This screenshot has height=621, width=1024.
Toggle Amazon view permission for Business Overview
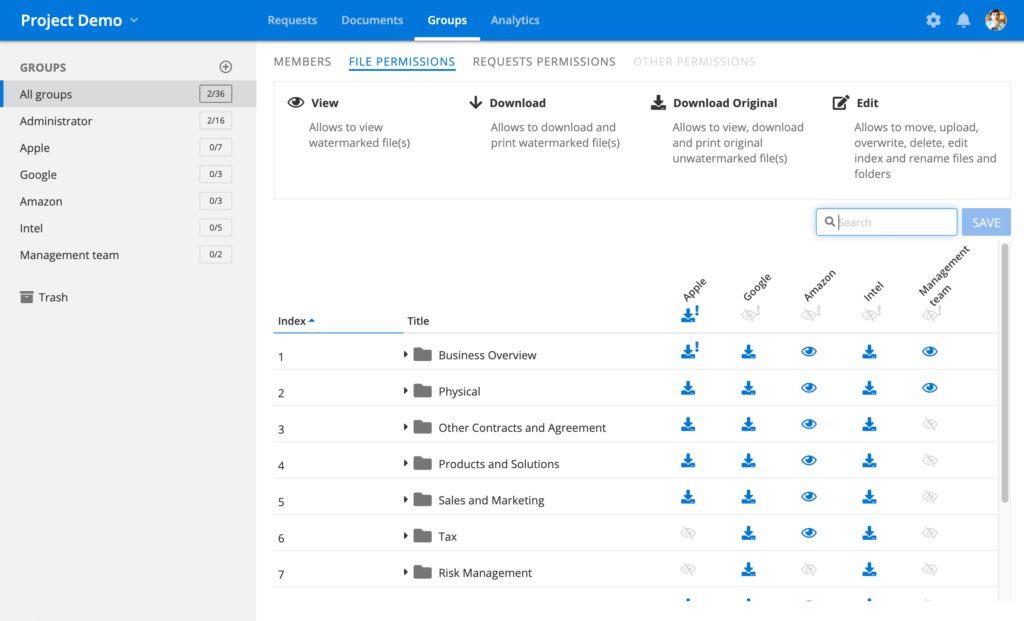(808, 351)
